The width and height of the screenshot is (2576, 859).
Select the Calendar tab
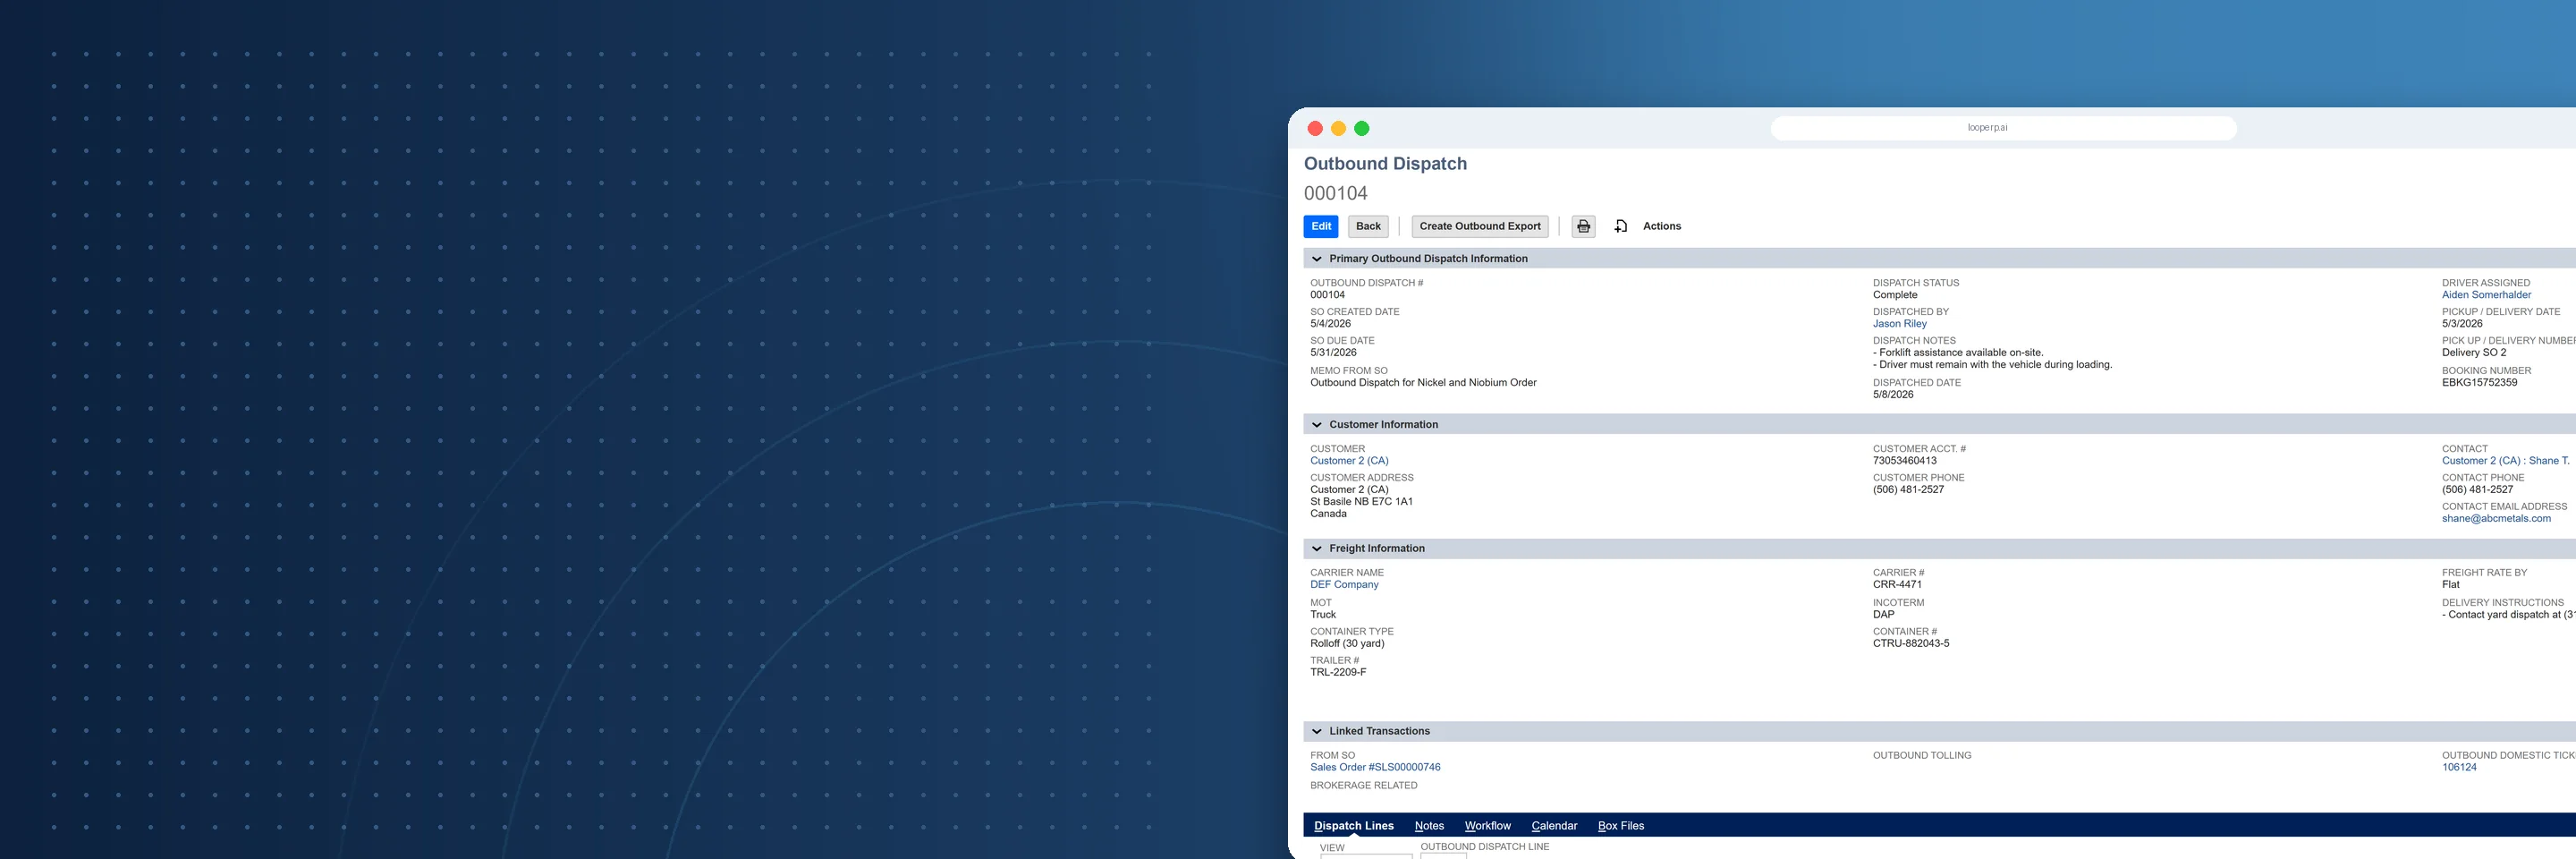coord(1554,826)
